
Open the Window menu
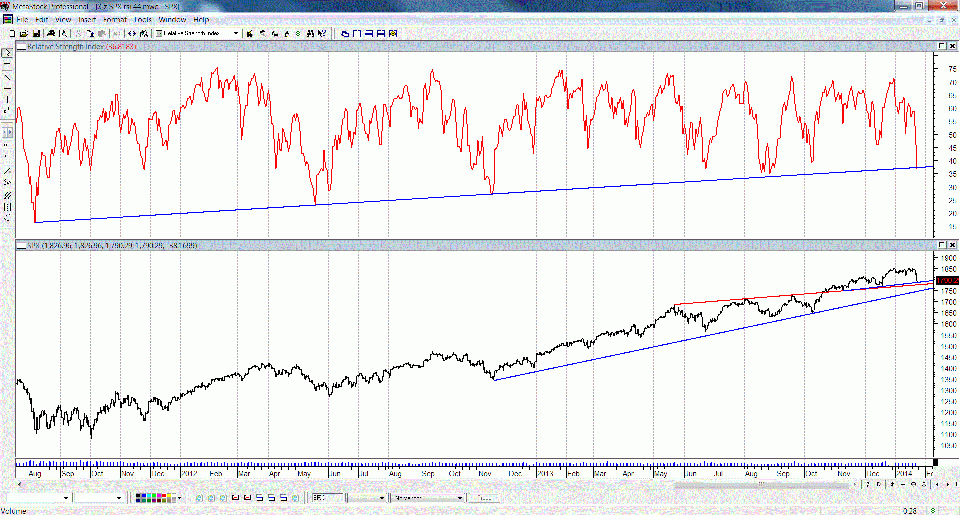click(173, 20)
